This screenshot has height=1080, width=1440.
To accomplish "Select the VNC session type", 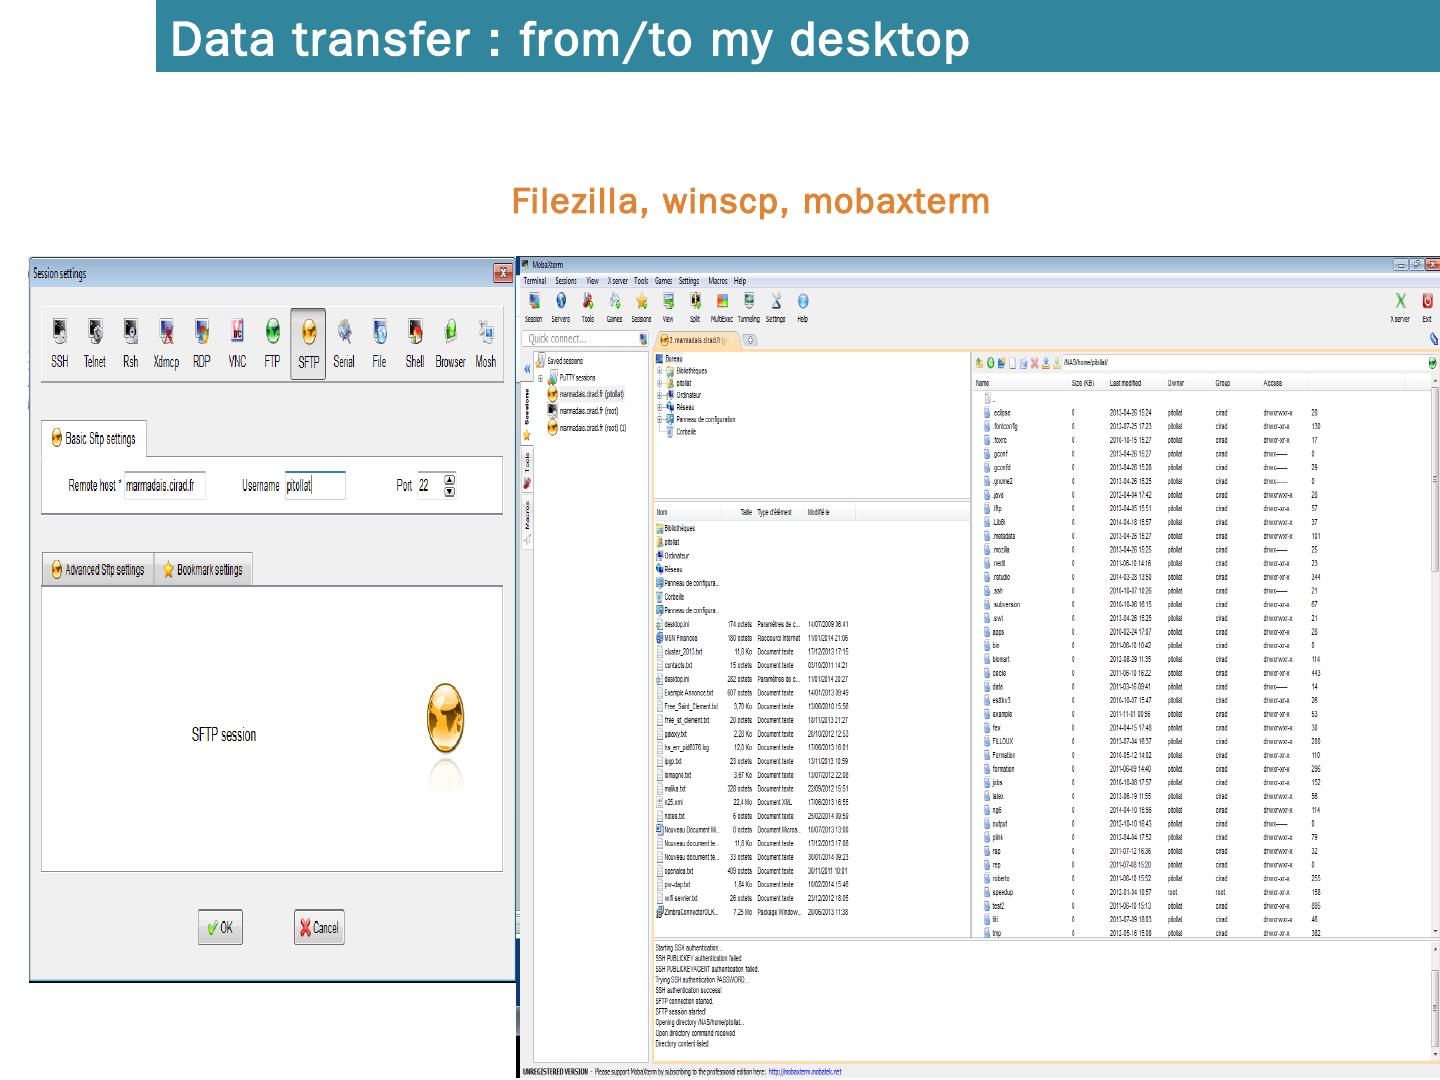I will pos(237,343).
